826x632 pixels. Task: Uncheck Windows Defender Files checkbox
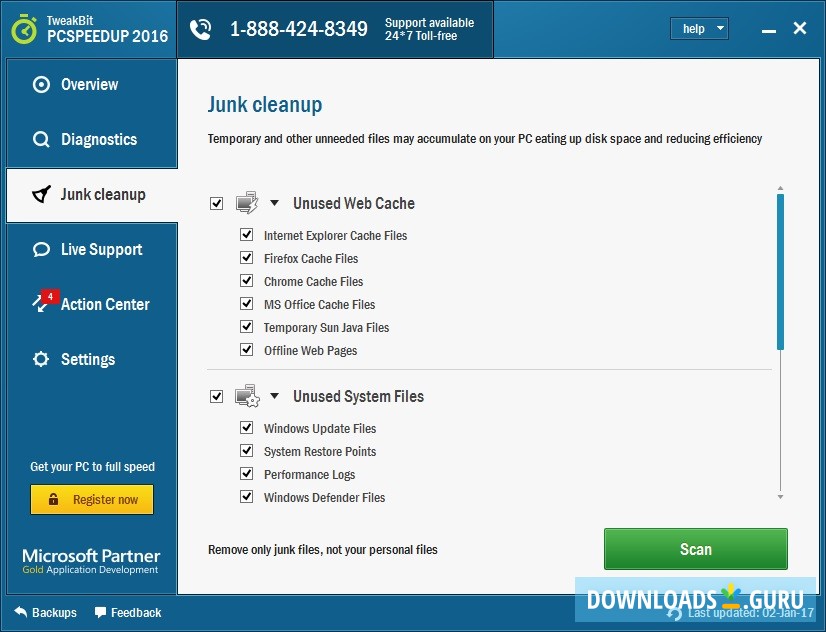(x=247, y=497)
